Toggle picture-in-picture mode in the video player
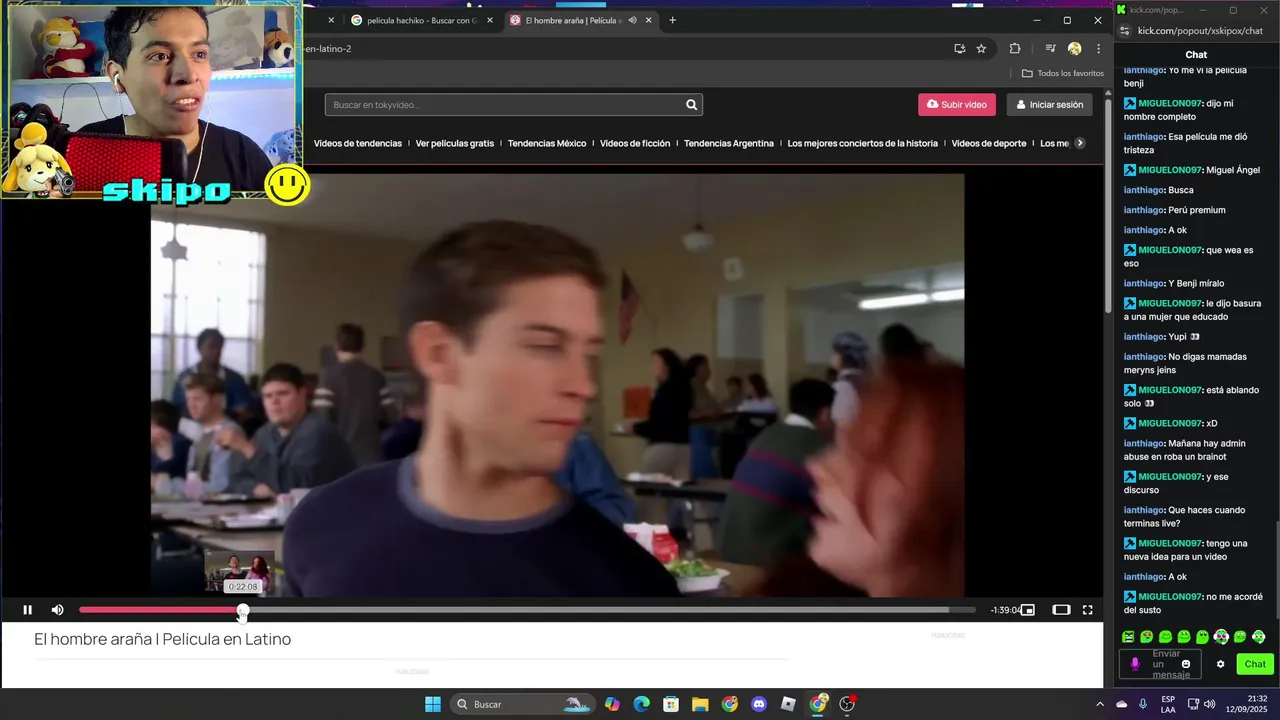This screenshot has width=1280, height=720. tap(1027, 610)
